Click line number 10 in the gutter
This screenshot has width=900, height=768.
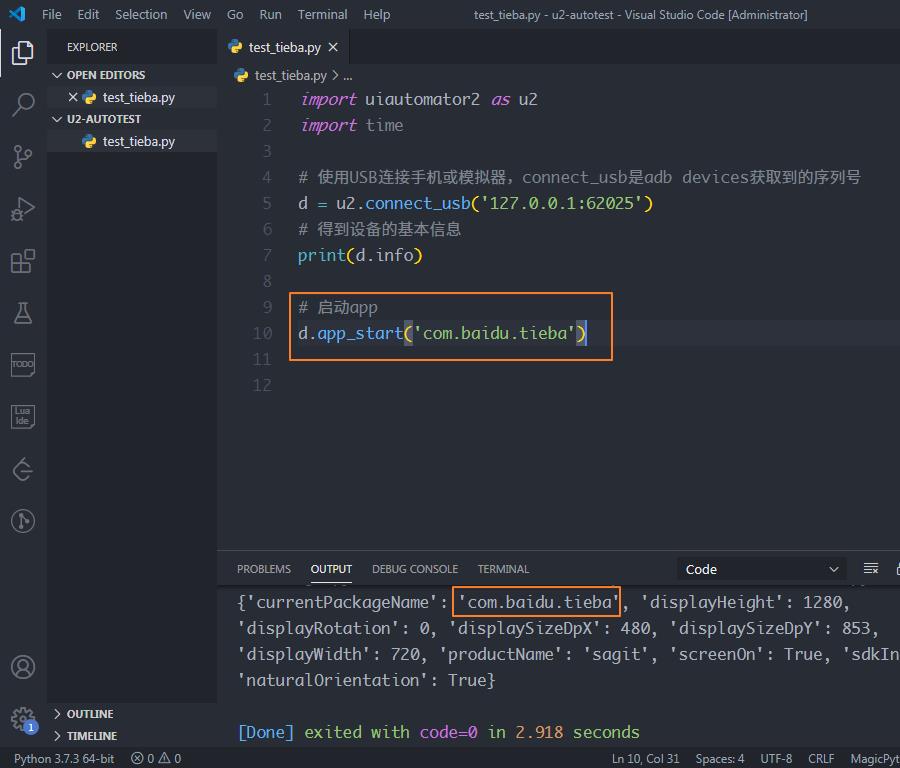tap(262, 333)
